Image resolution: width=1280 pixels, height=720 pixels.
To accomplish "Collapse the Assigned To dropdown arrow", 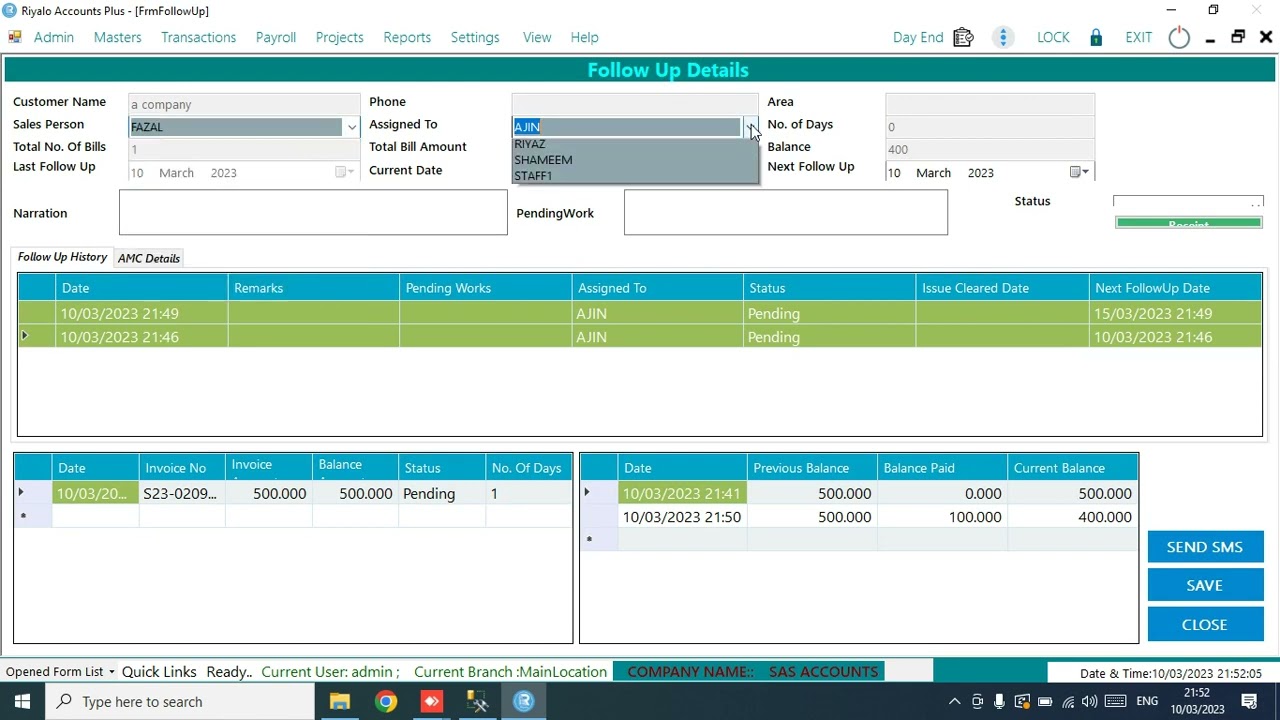I will tap(750, 127).
